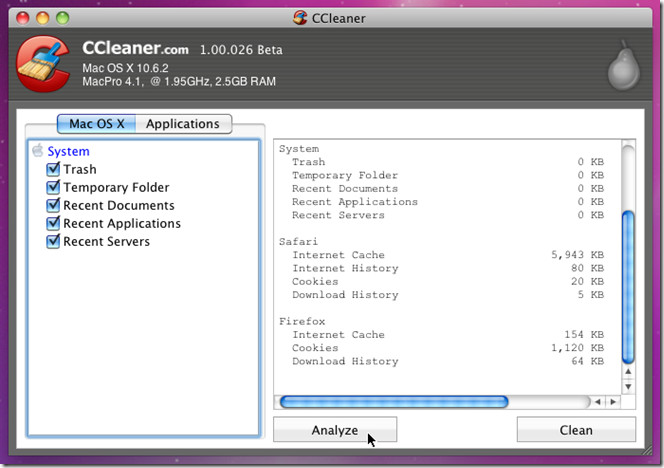Click the Internet History row in results
This screenshot has height=468, width=664.
(448, 268)
